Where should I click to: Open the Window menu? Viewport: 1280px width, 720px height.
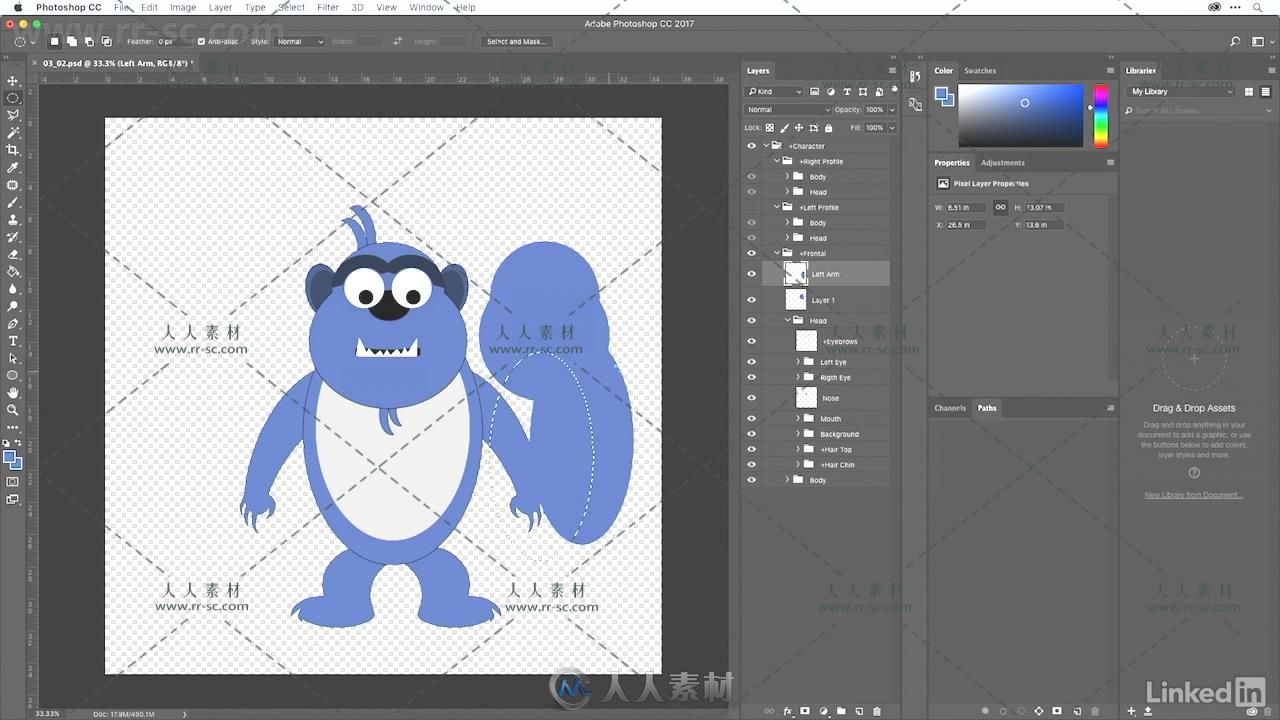click(426, 7)
